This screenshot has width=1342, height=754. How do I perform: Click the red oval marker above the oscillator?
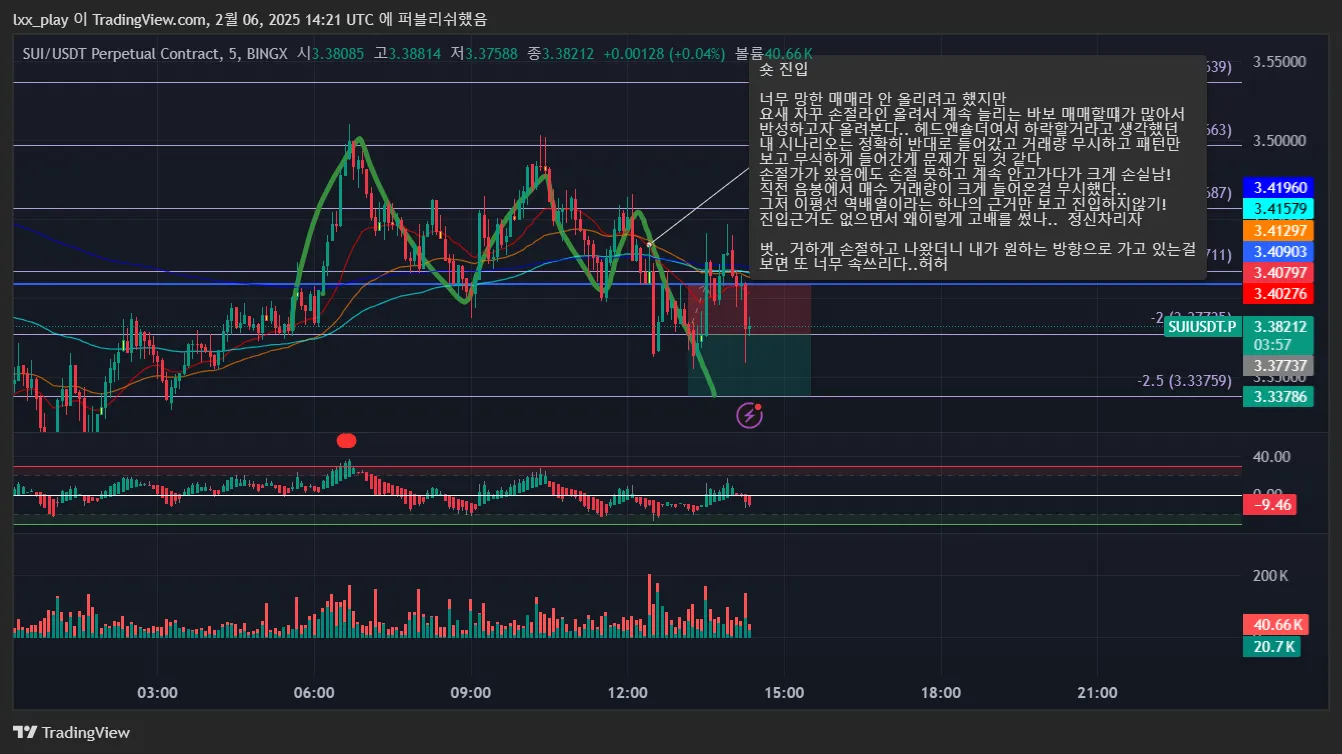347,439
